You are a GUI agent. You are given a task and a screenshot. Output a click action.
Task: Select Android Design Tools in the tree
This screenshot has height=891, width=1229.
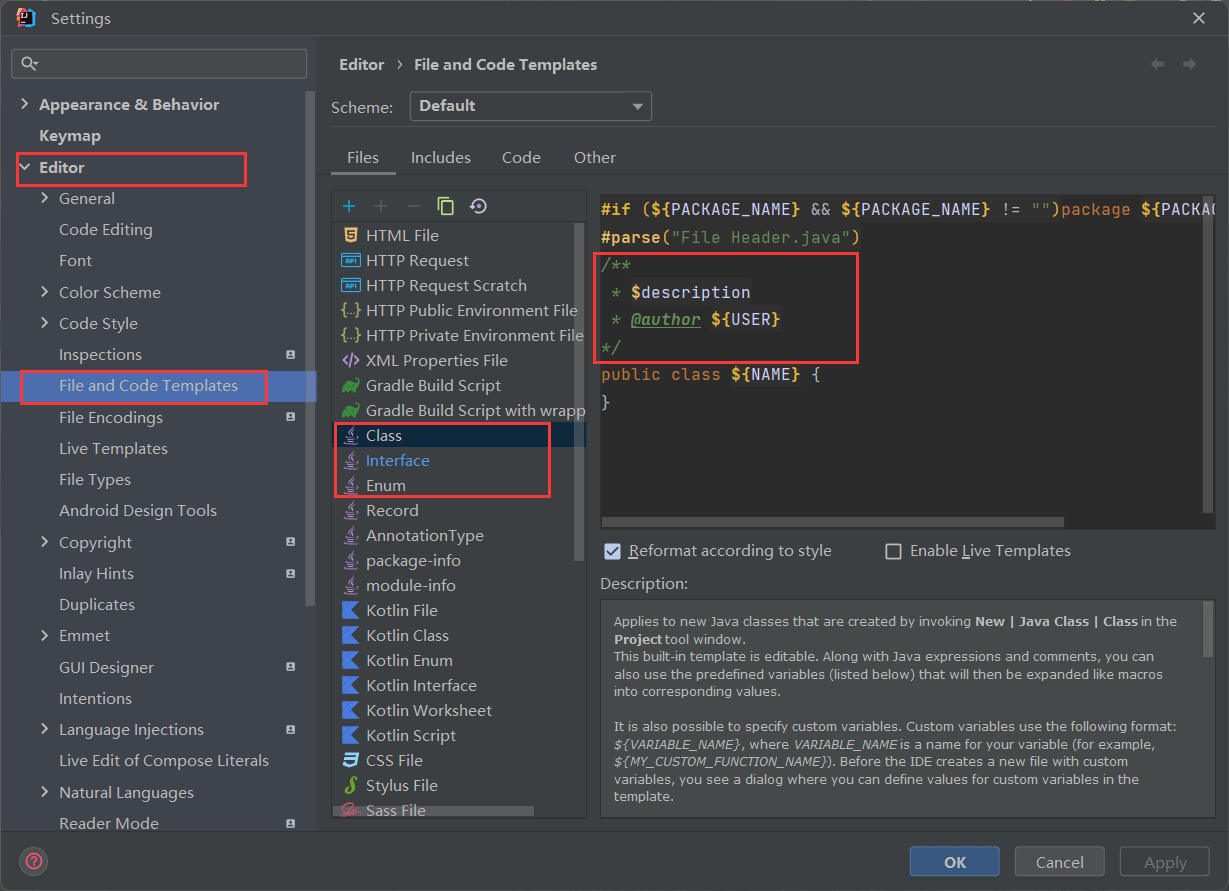pos(138,510)
